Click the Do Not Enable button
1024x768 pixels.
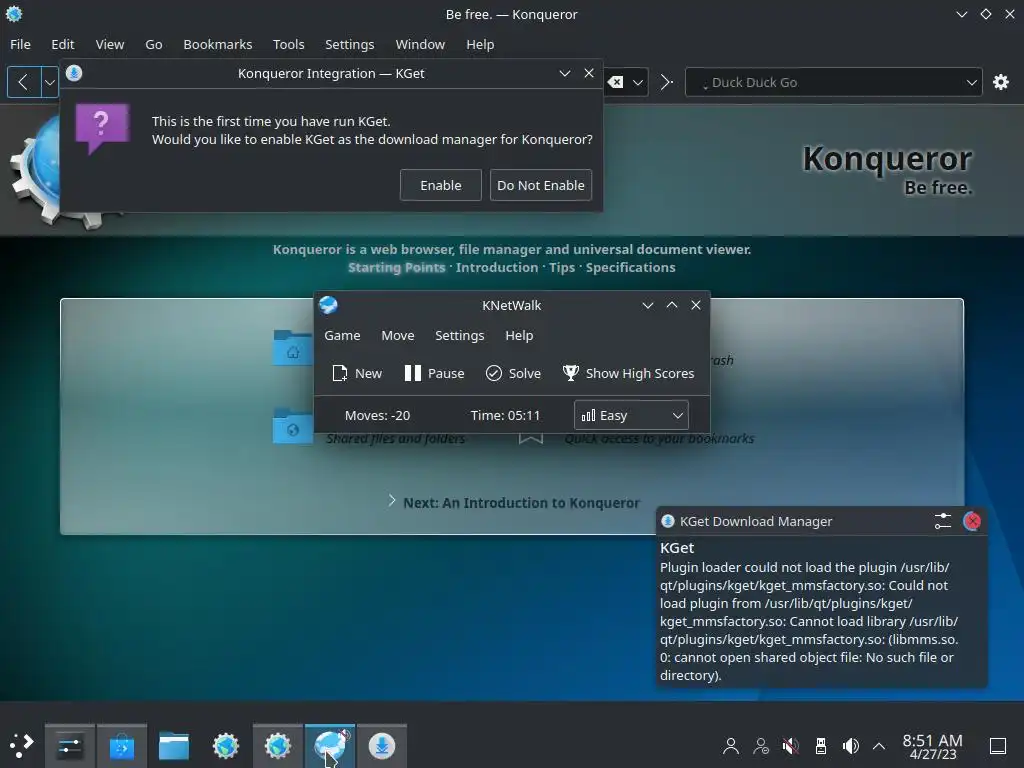point(541,185)
